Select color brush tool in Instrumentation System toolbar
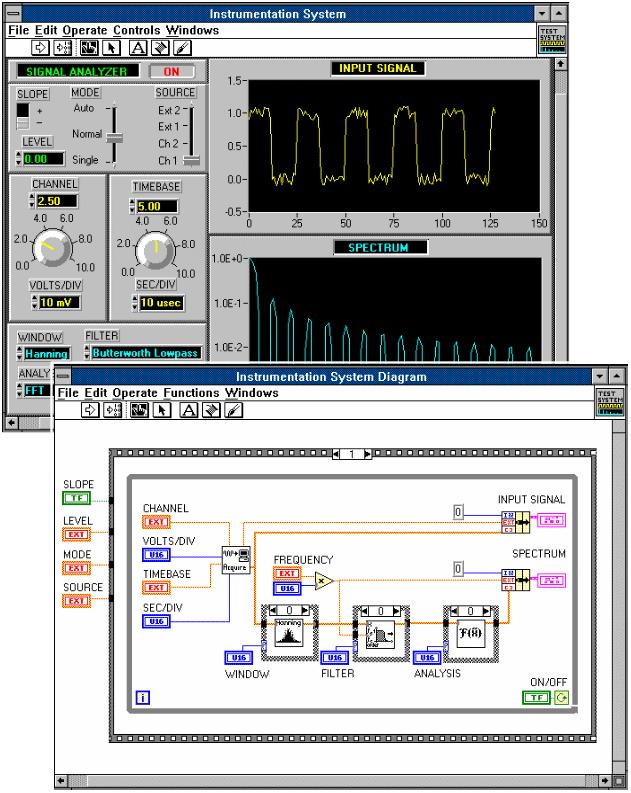 183,48
